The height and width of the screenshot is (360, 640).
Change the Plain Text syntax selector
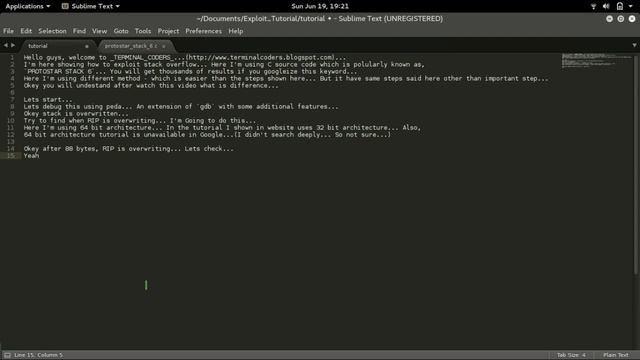tap(616, 355)
